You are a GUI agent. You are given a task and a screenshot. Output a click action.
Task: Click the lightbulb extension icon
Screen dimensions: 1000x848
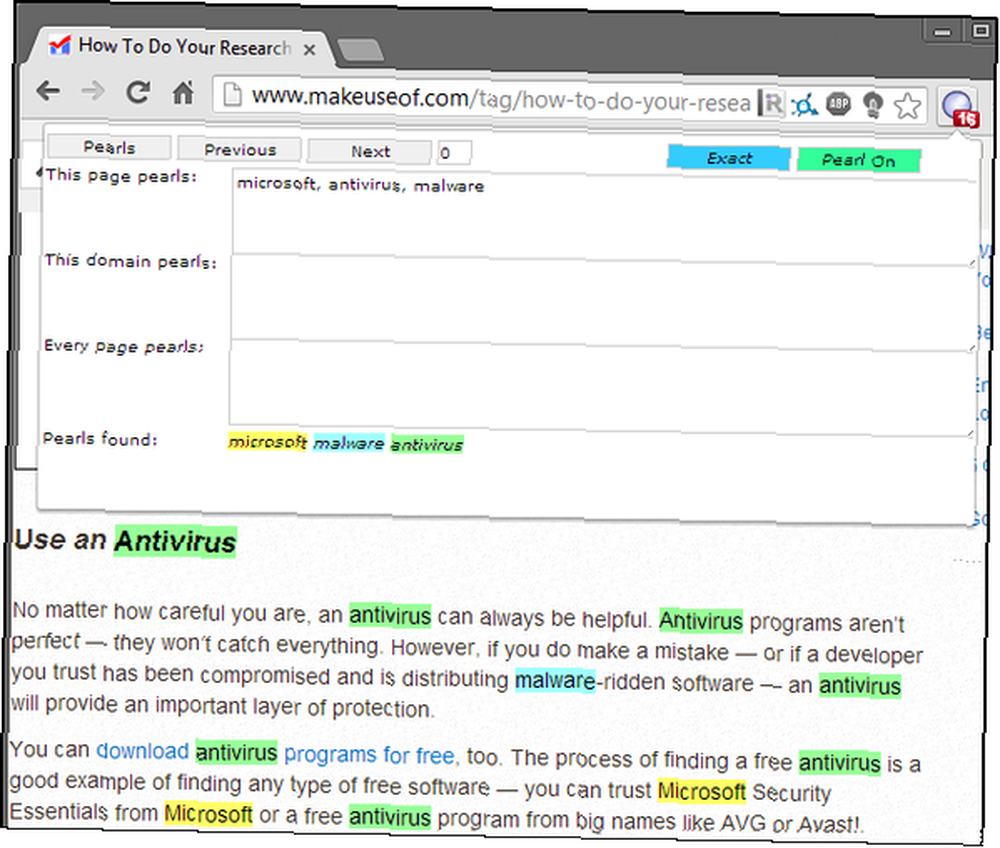pyautogui.click(x=872, y=105)
